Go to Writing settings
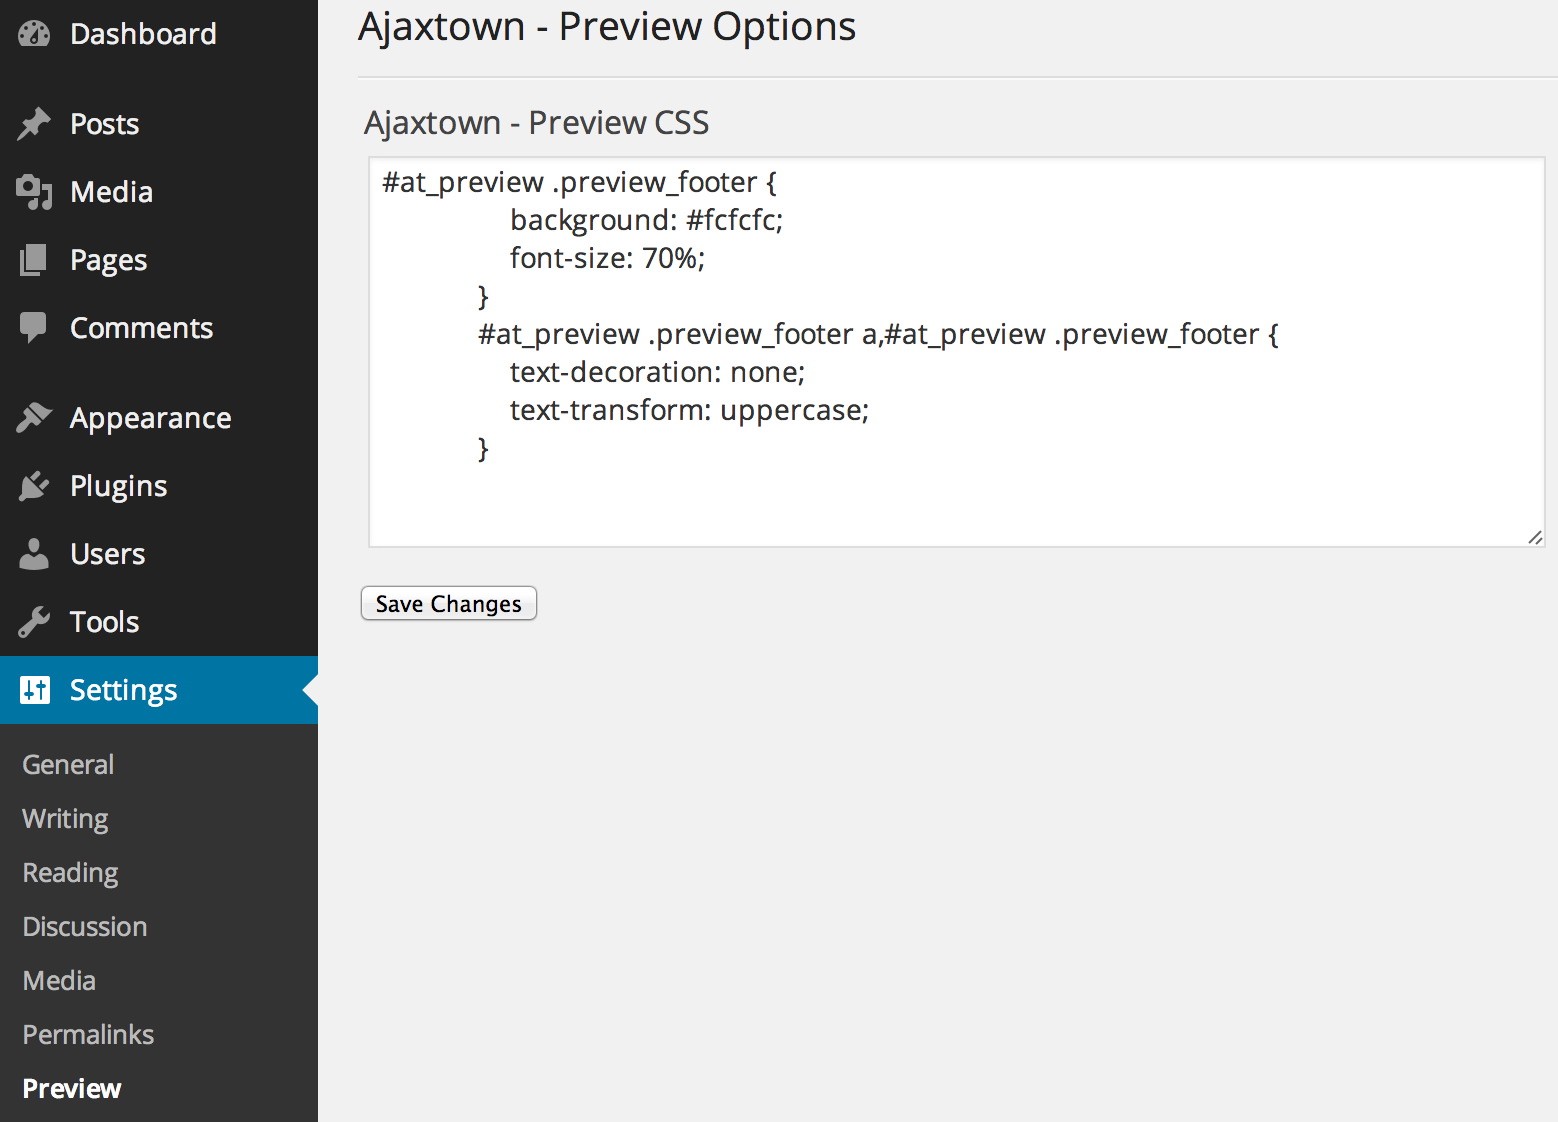Image resolution: width=1558 pixels, height=1122 pixels. pyautogui.click(x=65, y=819)
